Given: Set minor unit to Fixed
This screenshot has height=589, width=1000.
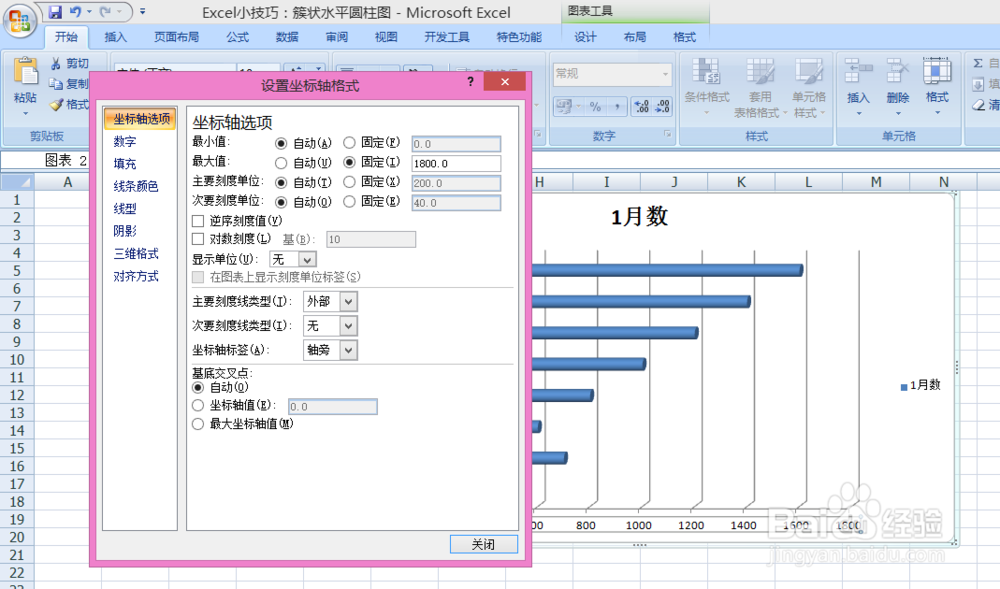Looking at the screenshot, I should (349, 201).
